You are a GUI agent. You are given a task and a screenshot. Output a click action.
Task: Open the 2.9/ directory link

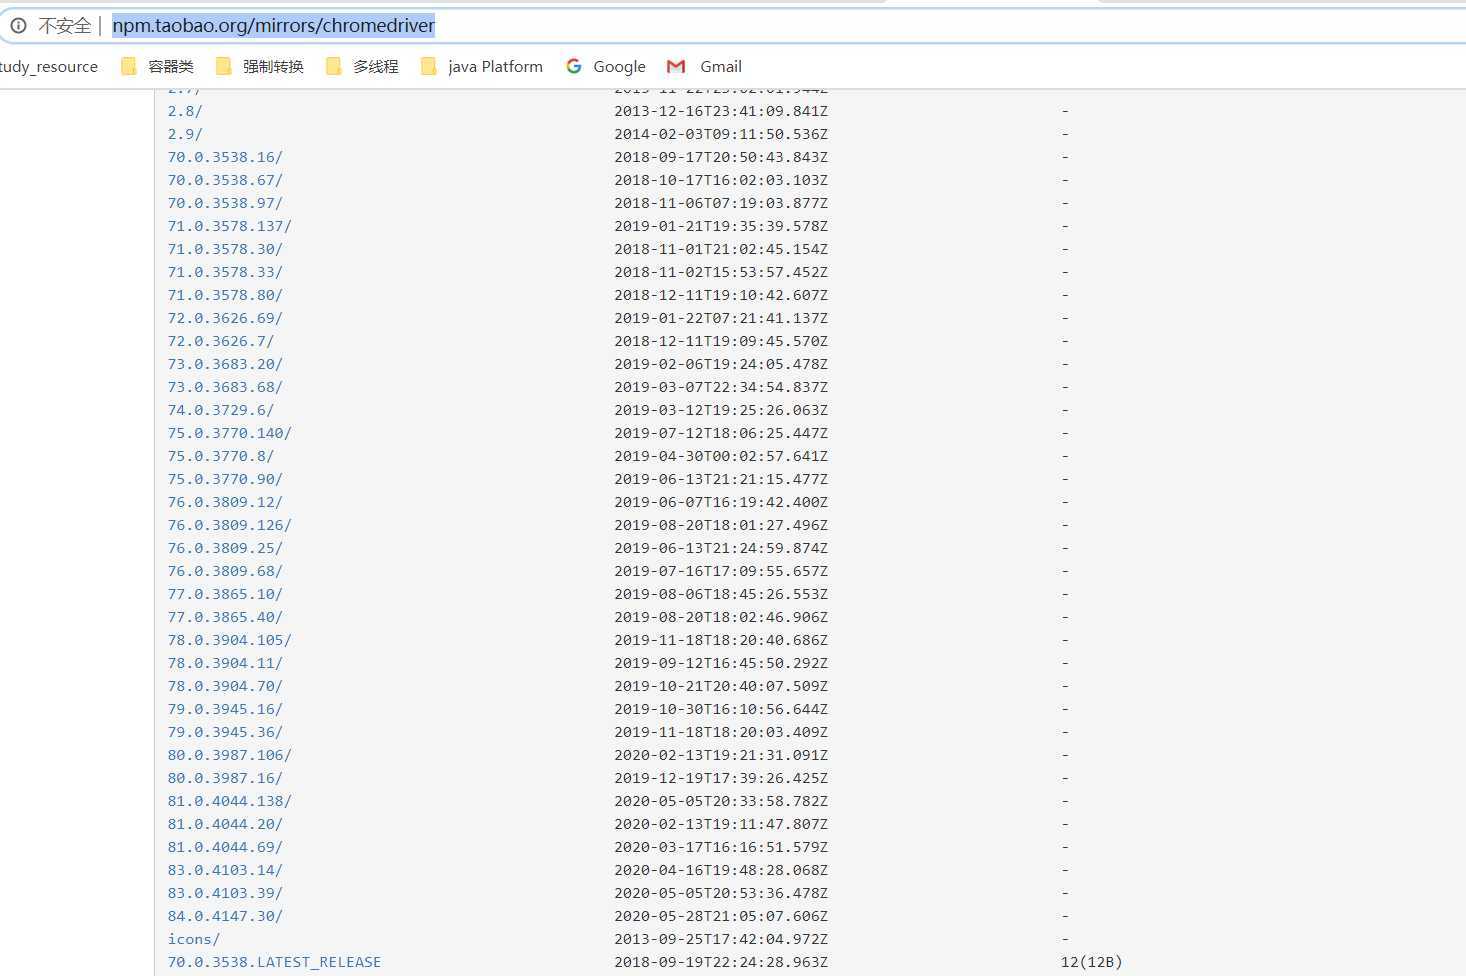(185, 134)
